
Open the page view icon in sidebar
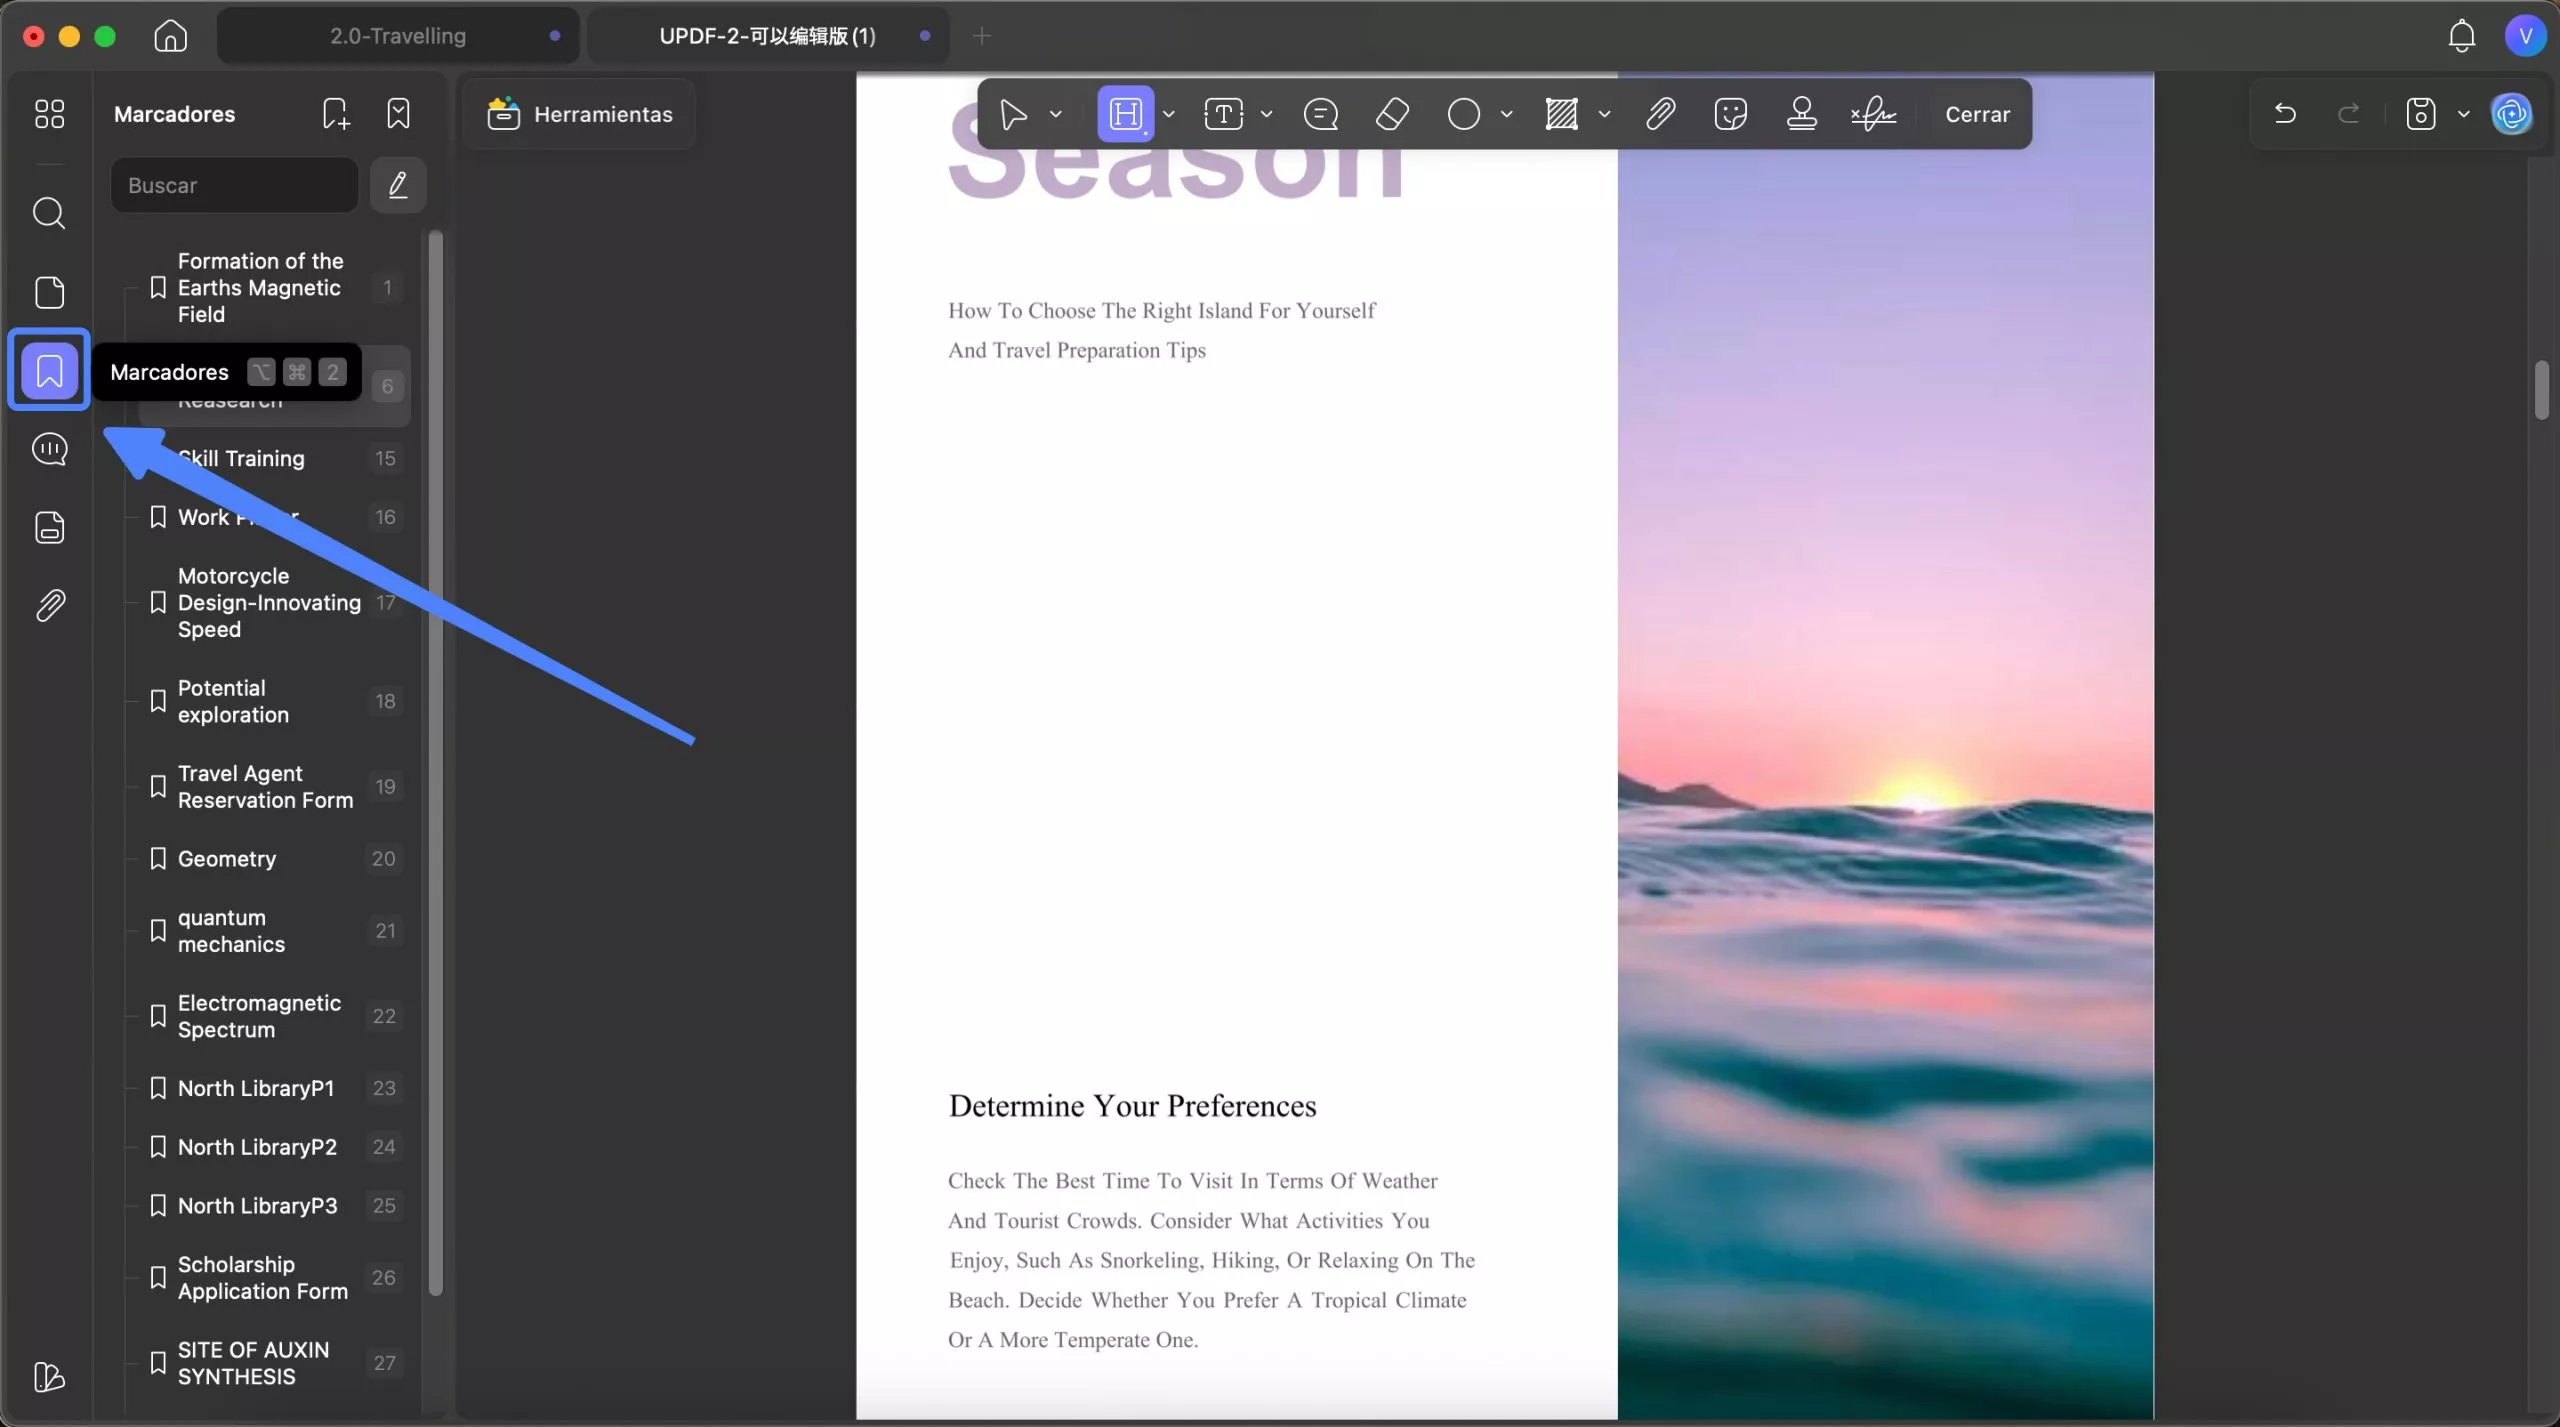point(49,292)
